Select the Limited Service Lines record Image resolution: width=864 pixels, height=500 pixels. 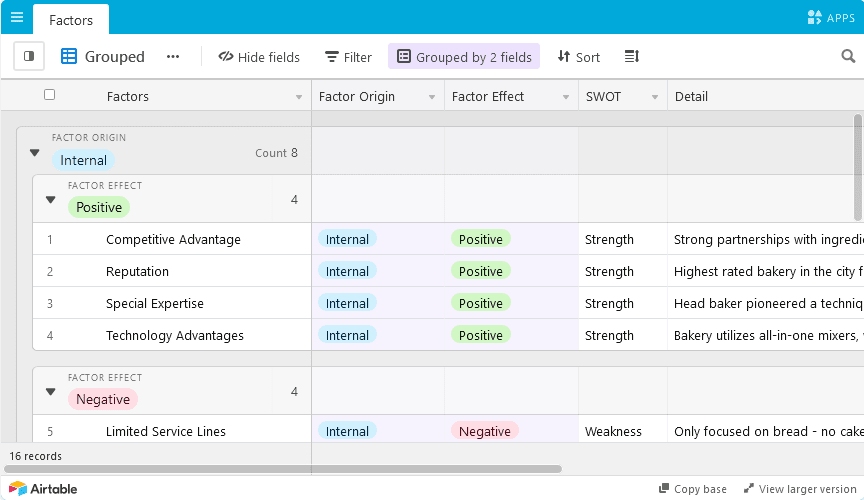pyautogui.click(x=166, y=431)
